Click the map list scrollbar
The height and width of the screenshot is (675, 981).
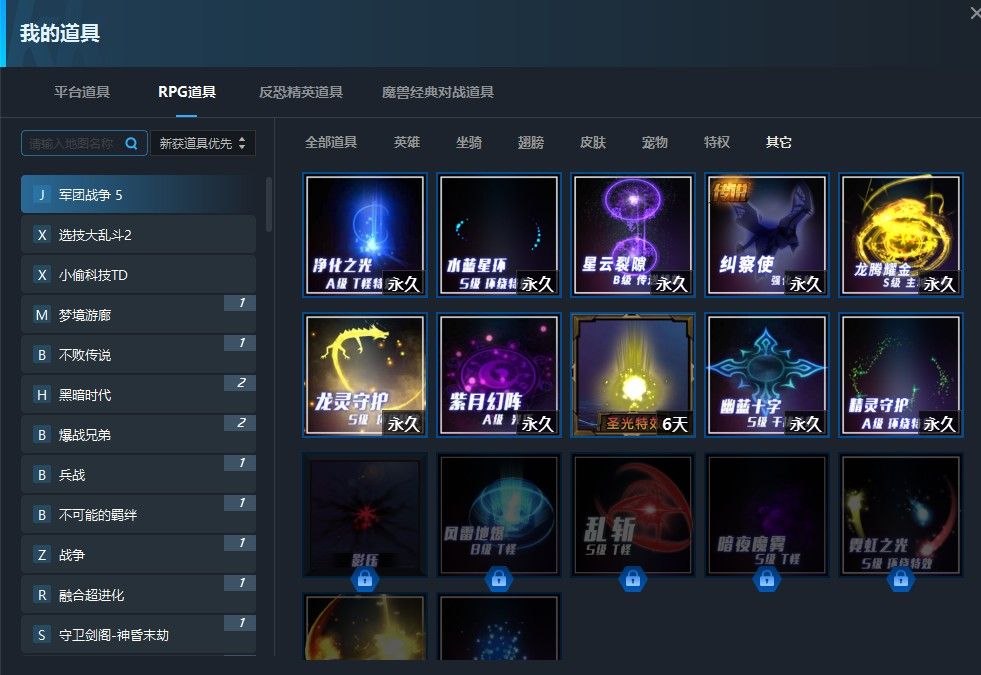pos(269,205)
